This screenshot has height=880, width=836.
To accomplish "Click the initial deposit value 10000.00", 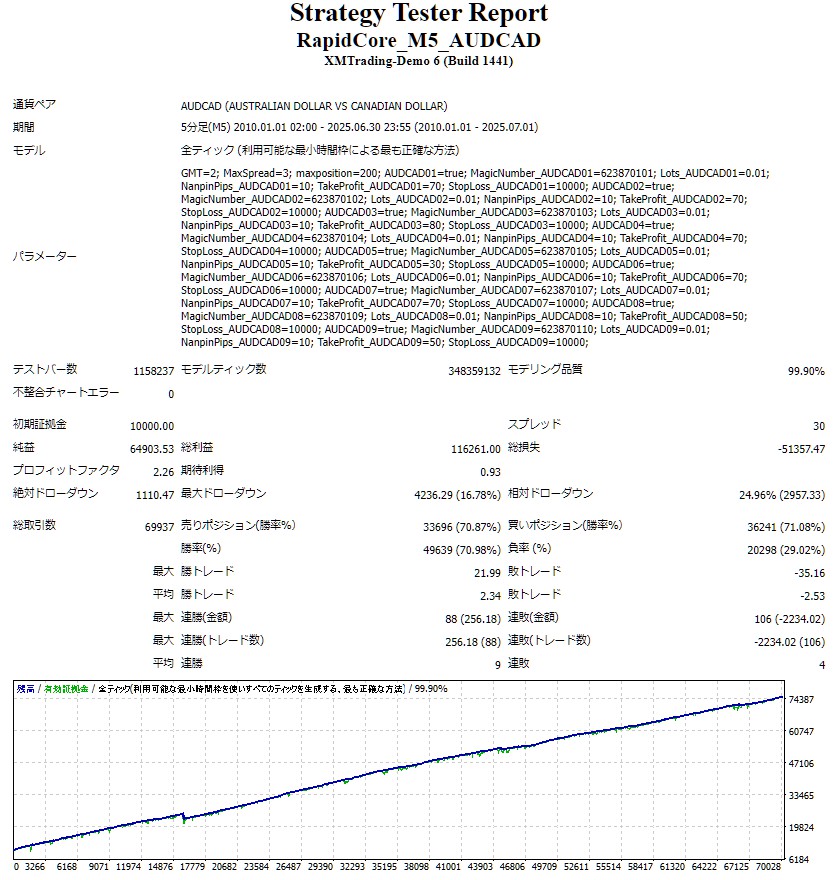I will [x=152, y=426].
